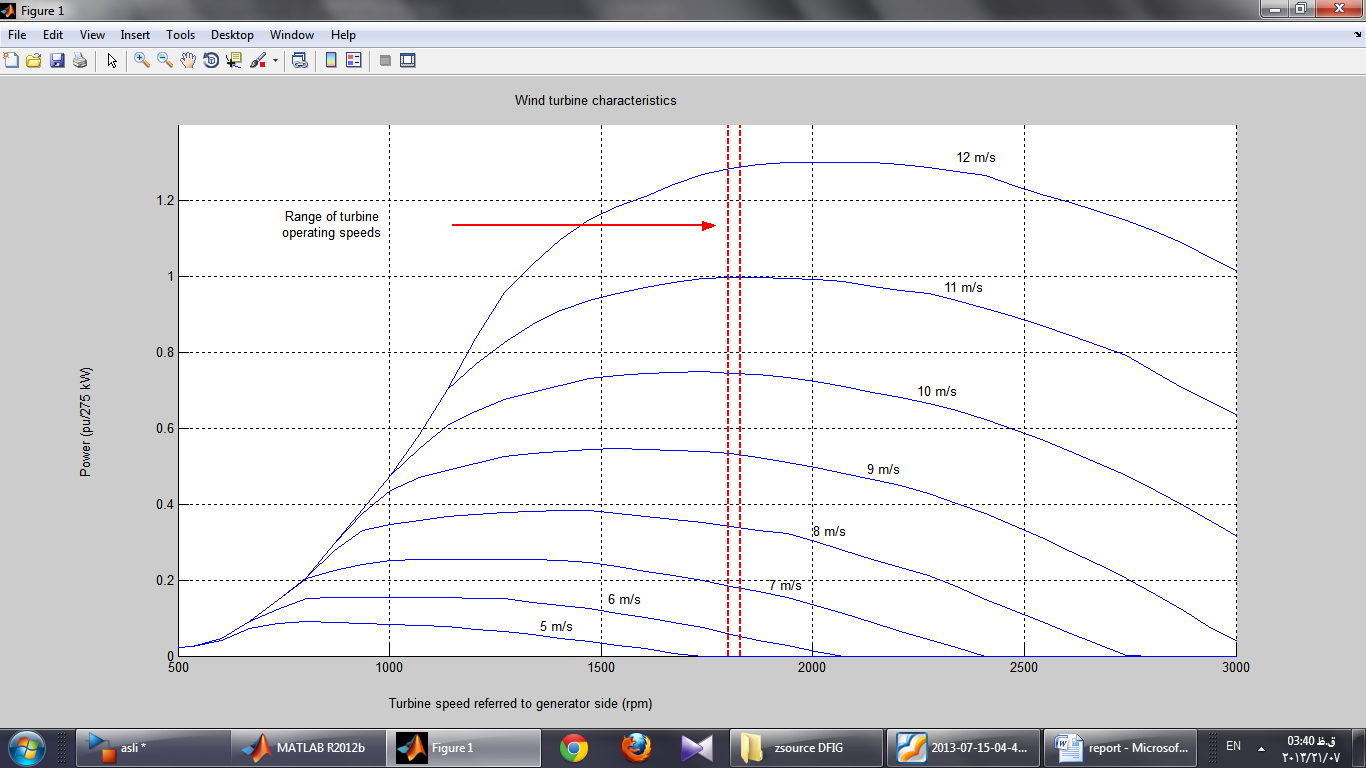Open a file with the Open File icon
Screen dimensions: 1366x768
34,61
